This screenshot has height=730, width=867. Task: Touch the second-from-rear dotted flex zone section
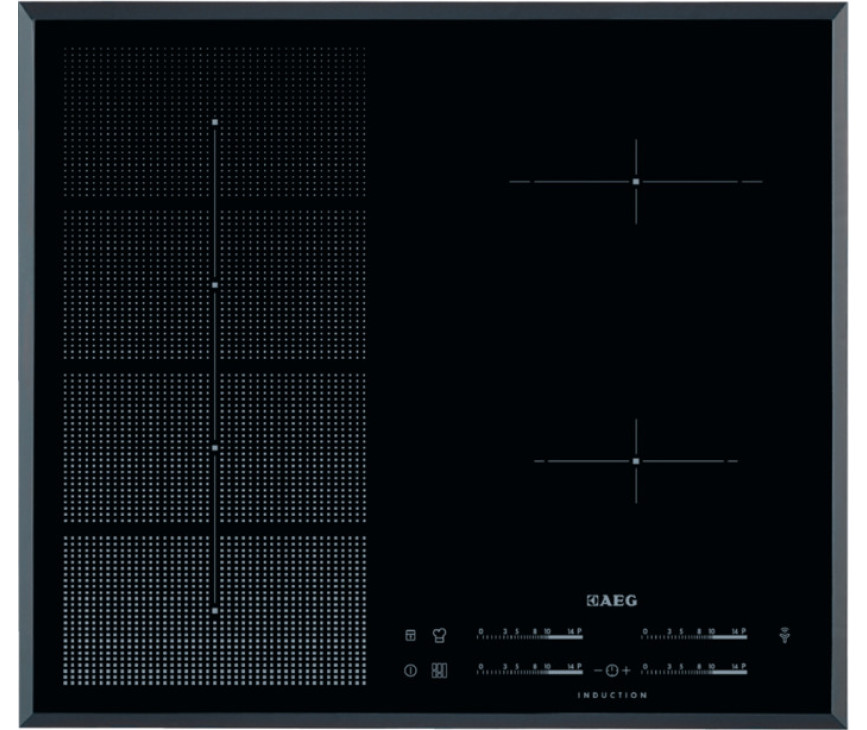point(215,285)
